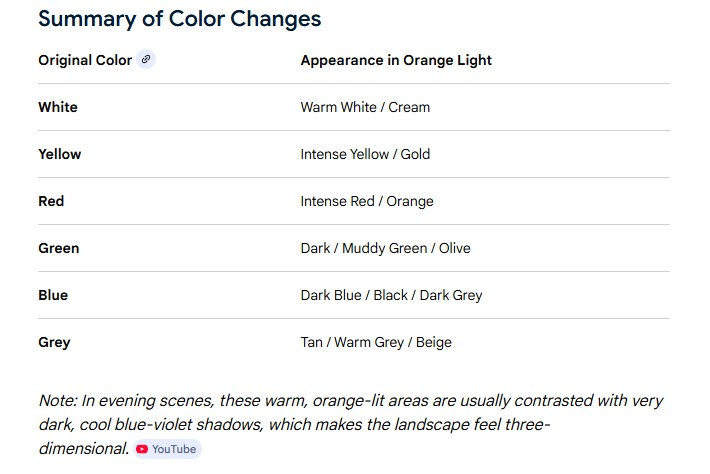Select the Yellow row label

[x=60, y=154]
